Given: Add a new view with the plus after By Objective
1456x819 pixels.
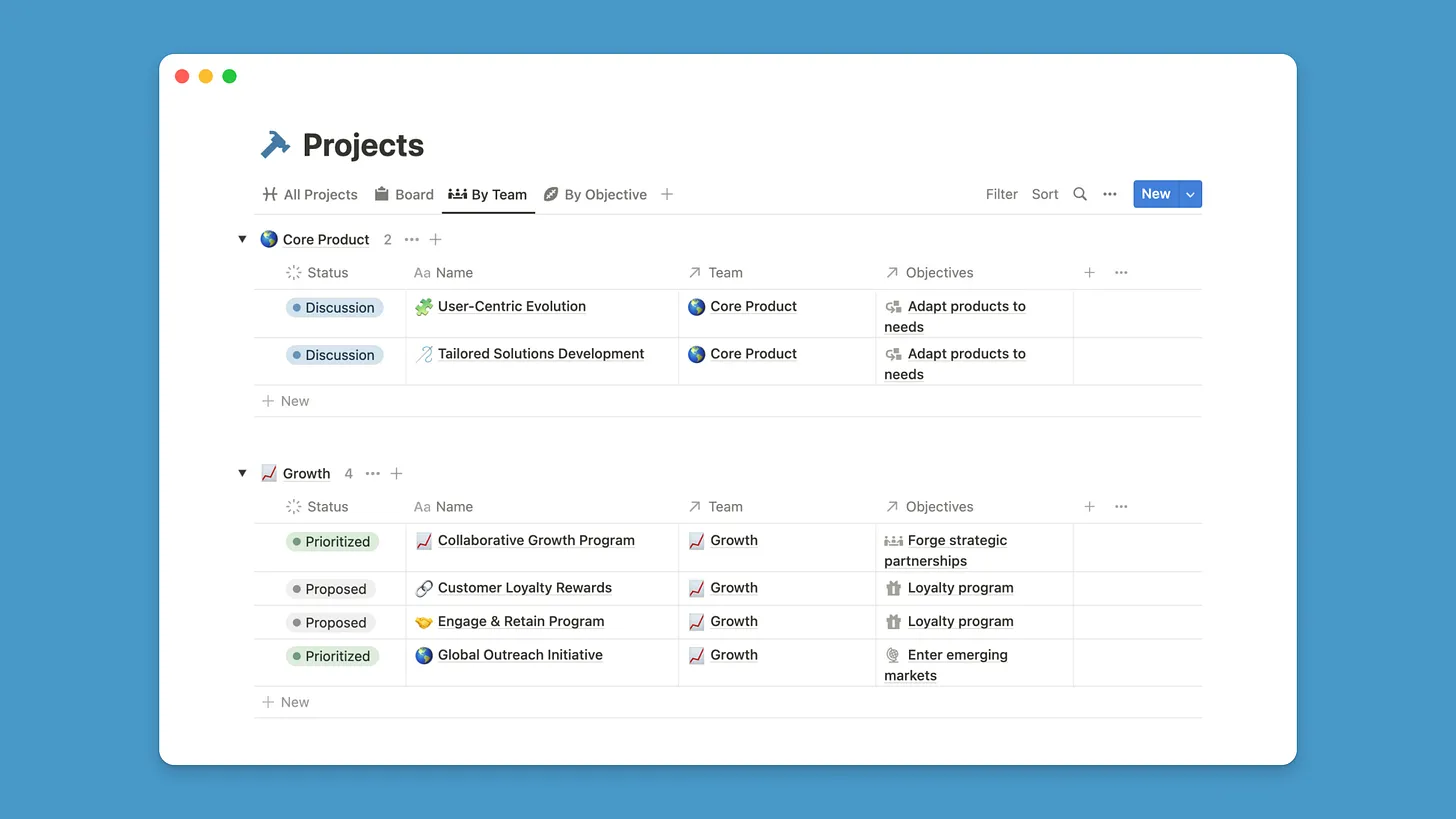Looking at the screenshot, I should click(x=667, y=194).
